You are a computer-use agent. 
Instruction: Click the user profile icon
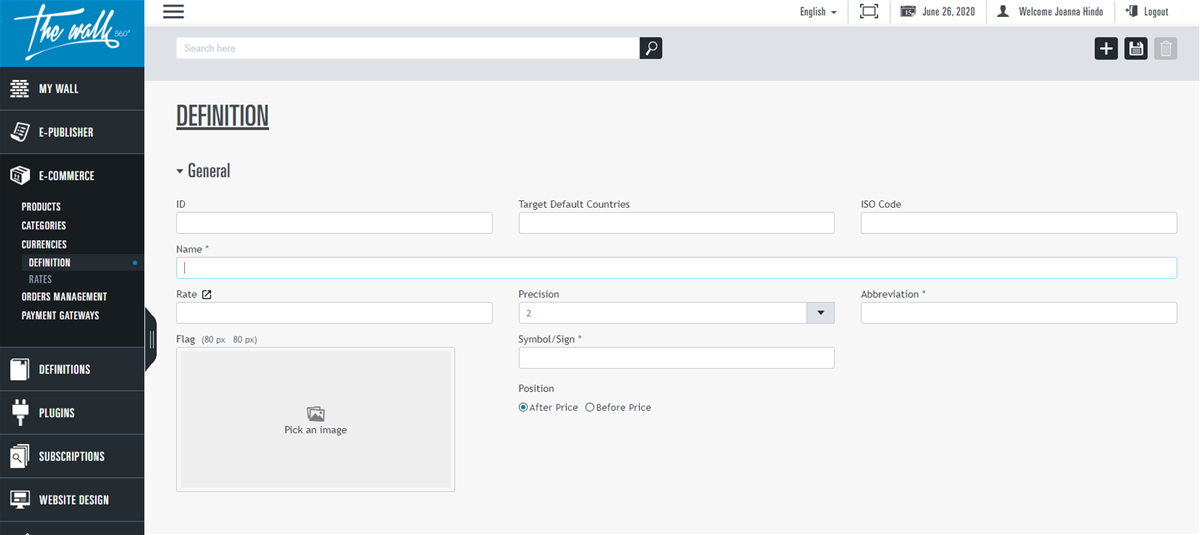click(1003, 11)
